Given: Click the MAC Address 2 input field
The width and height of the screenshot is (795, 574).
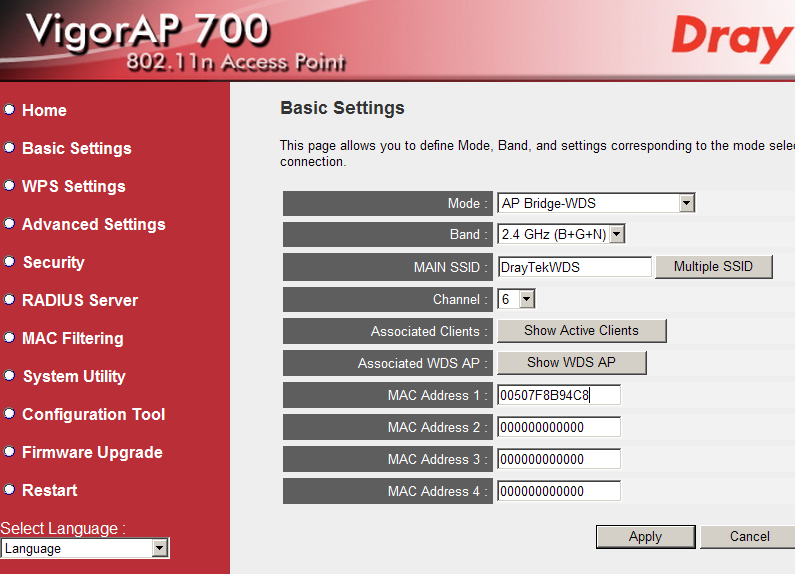Looking at the screenshot, I should coord(559,427).
